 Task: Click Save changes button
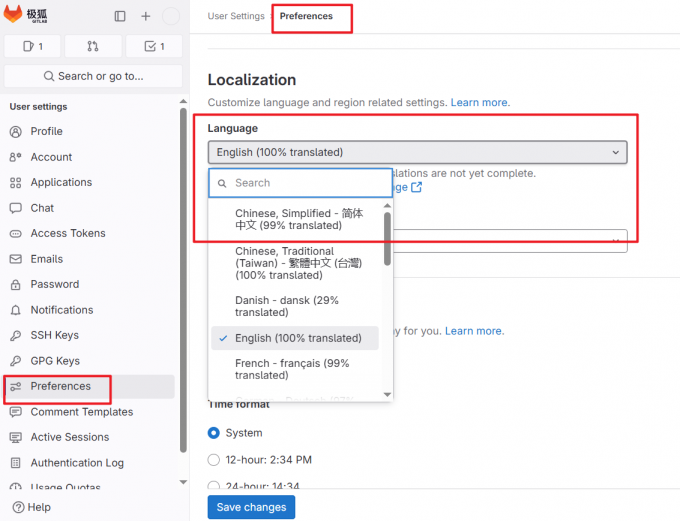click(251, 507)
